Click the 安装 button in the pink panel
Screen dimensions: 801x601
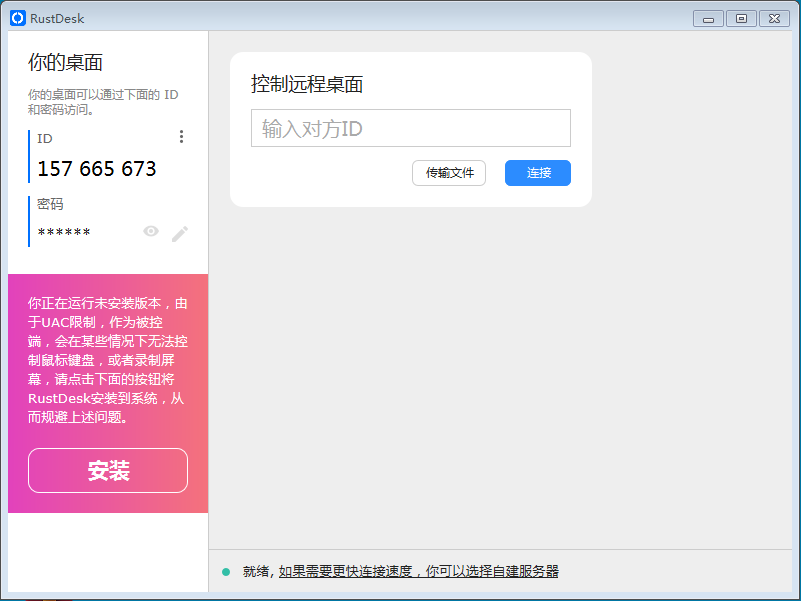coord(108,471)
